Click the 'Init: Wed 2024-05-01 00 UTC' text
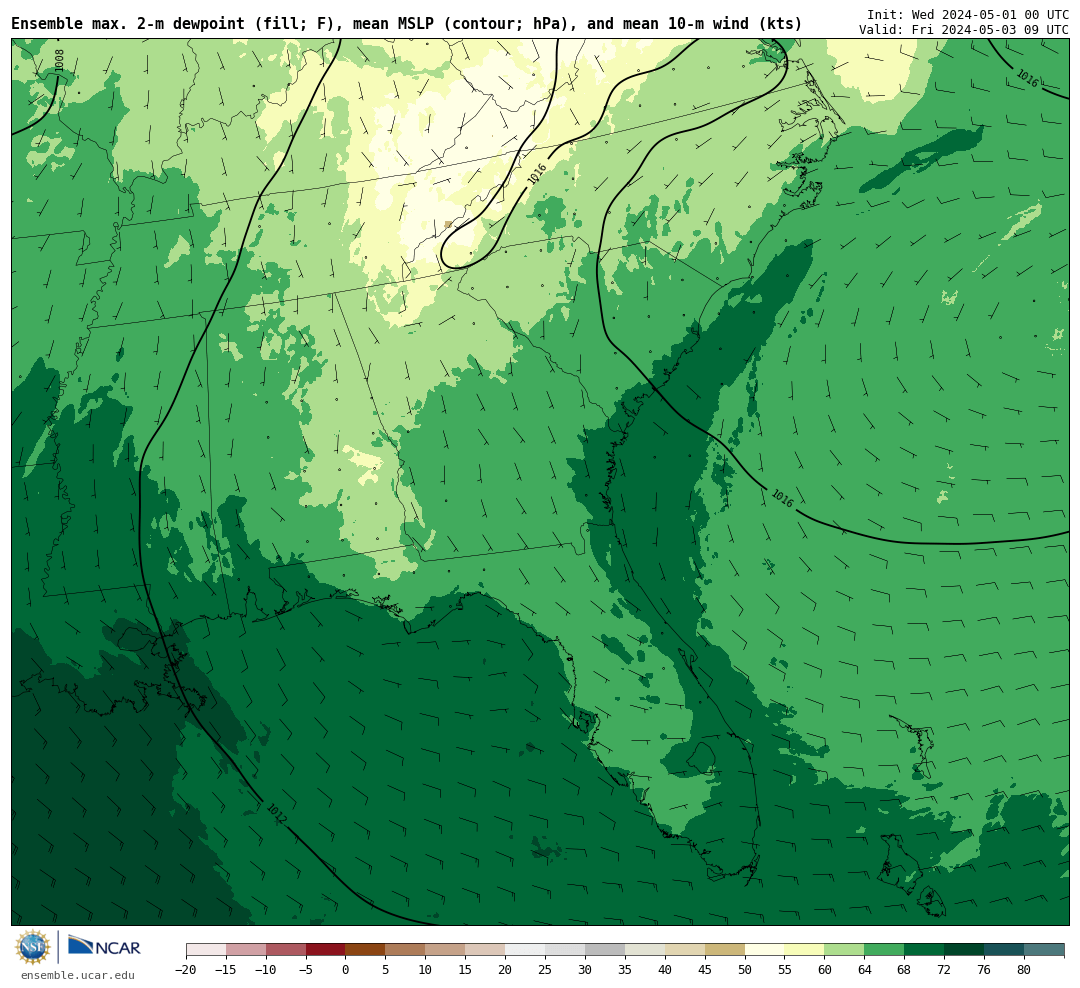The width and height of the screenshot is (1080, 988). click(968, 14)
